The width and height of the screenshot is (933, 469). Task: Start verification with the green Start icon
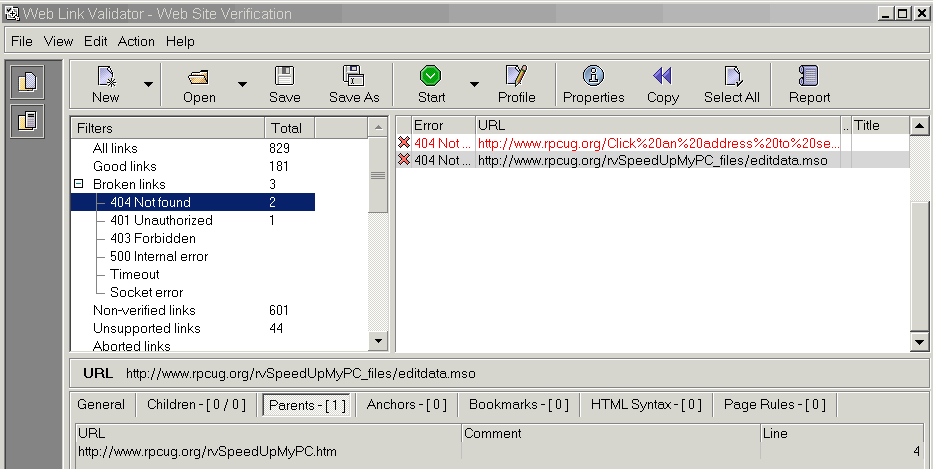click(x=430, y=76)
